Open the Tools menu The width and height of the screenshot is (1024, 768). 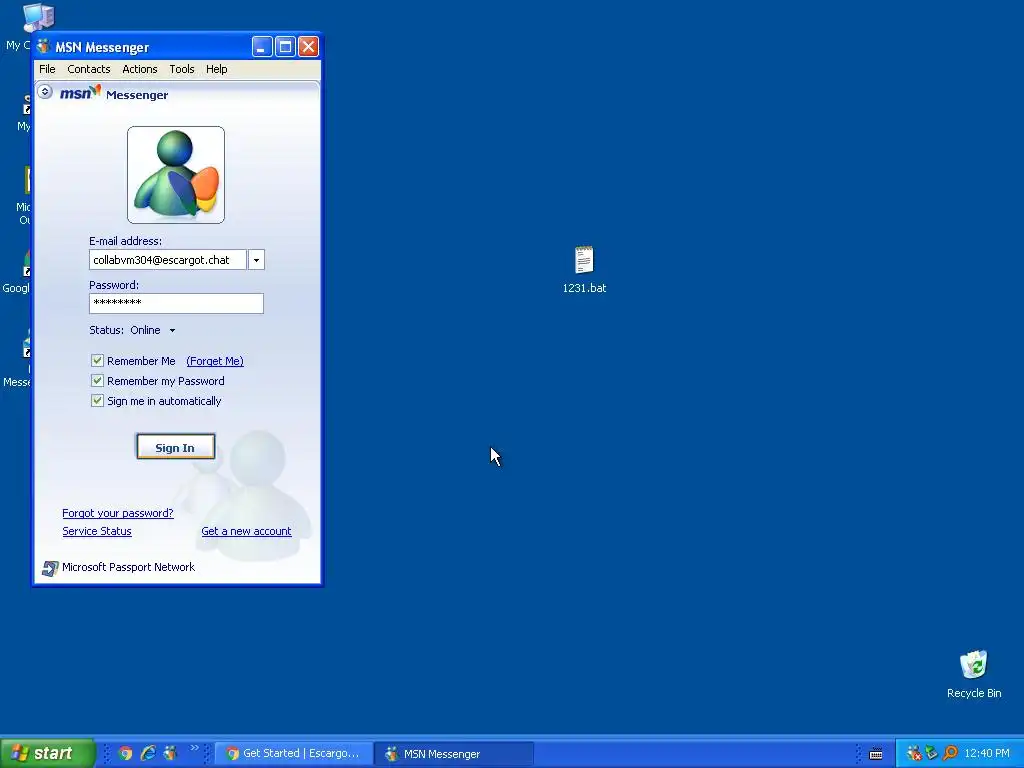pos(182,69)
